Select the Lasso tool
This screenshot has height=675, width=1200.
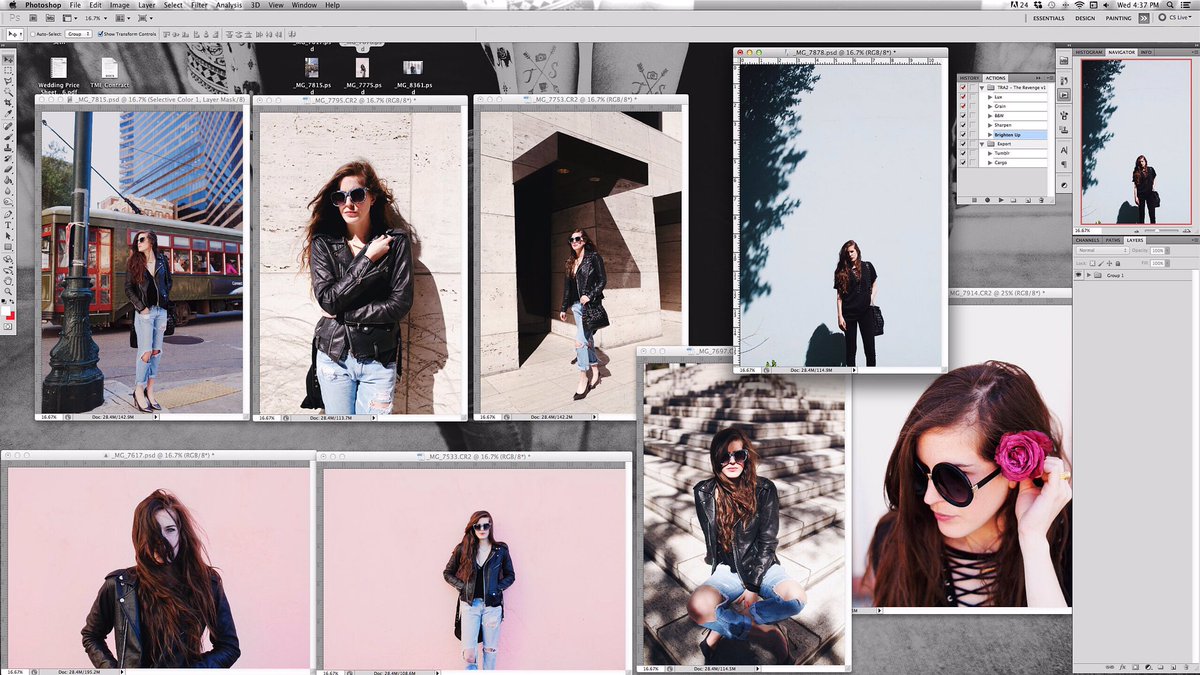pos(8,81)
